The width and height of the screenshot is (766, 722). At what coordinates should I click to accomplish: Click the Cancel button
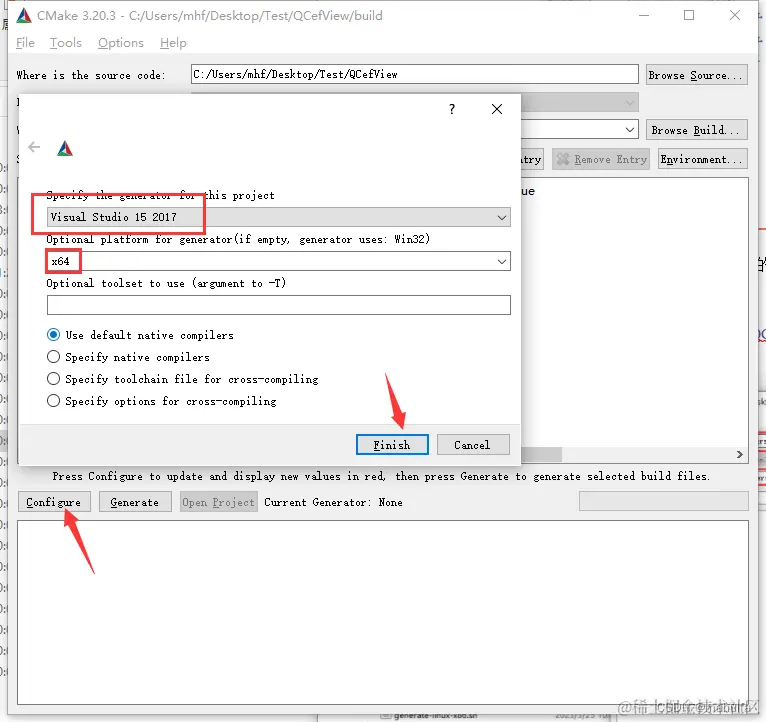(473, 445)
